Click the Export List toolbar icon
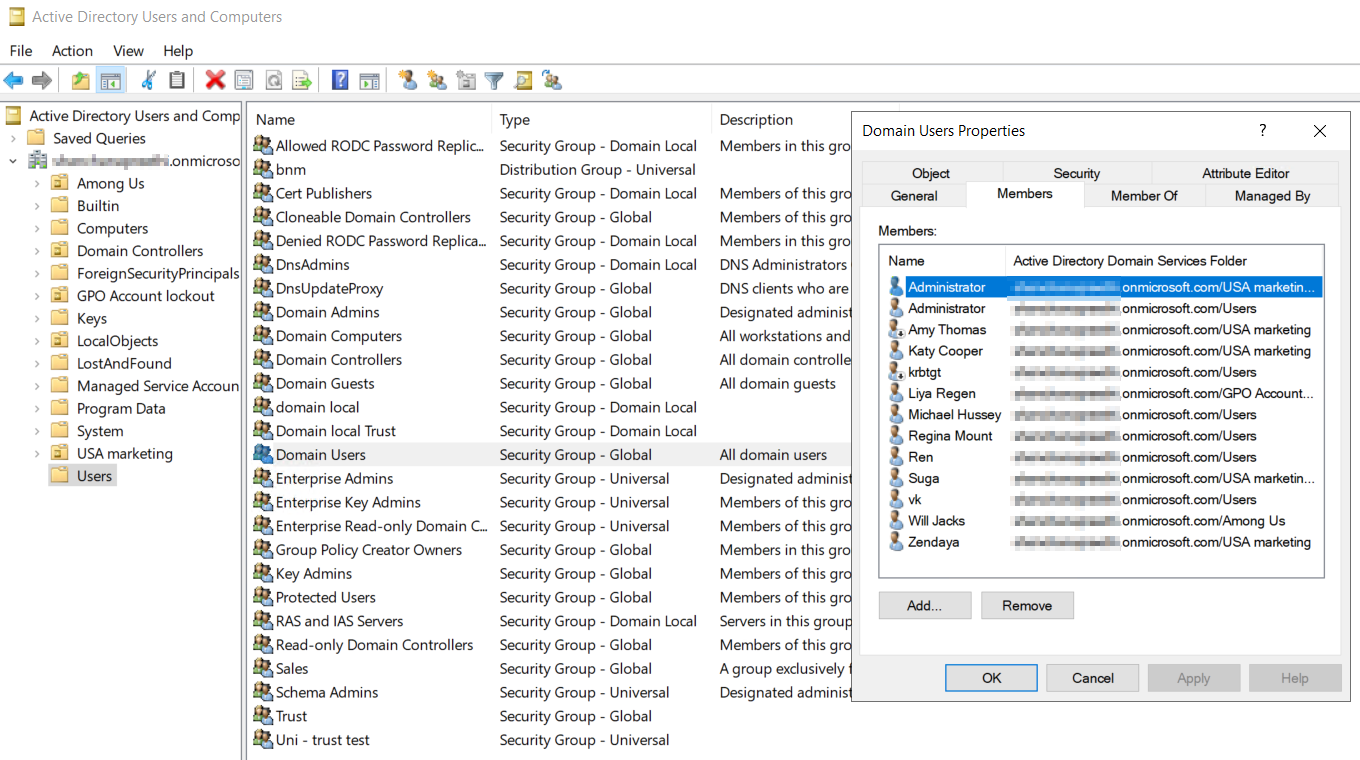1360x760 pixels. [301, 80]
